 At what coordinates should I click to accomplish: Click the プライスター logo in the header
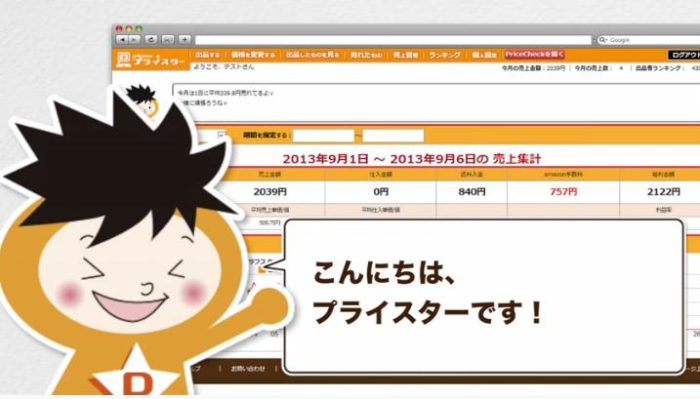[x=150, y=59]
